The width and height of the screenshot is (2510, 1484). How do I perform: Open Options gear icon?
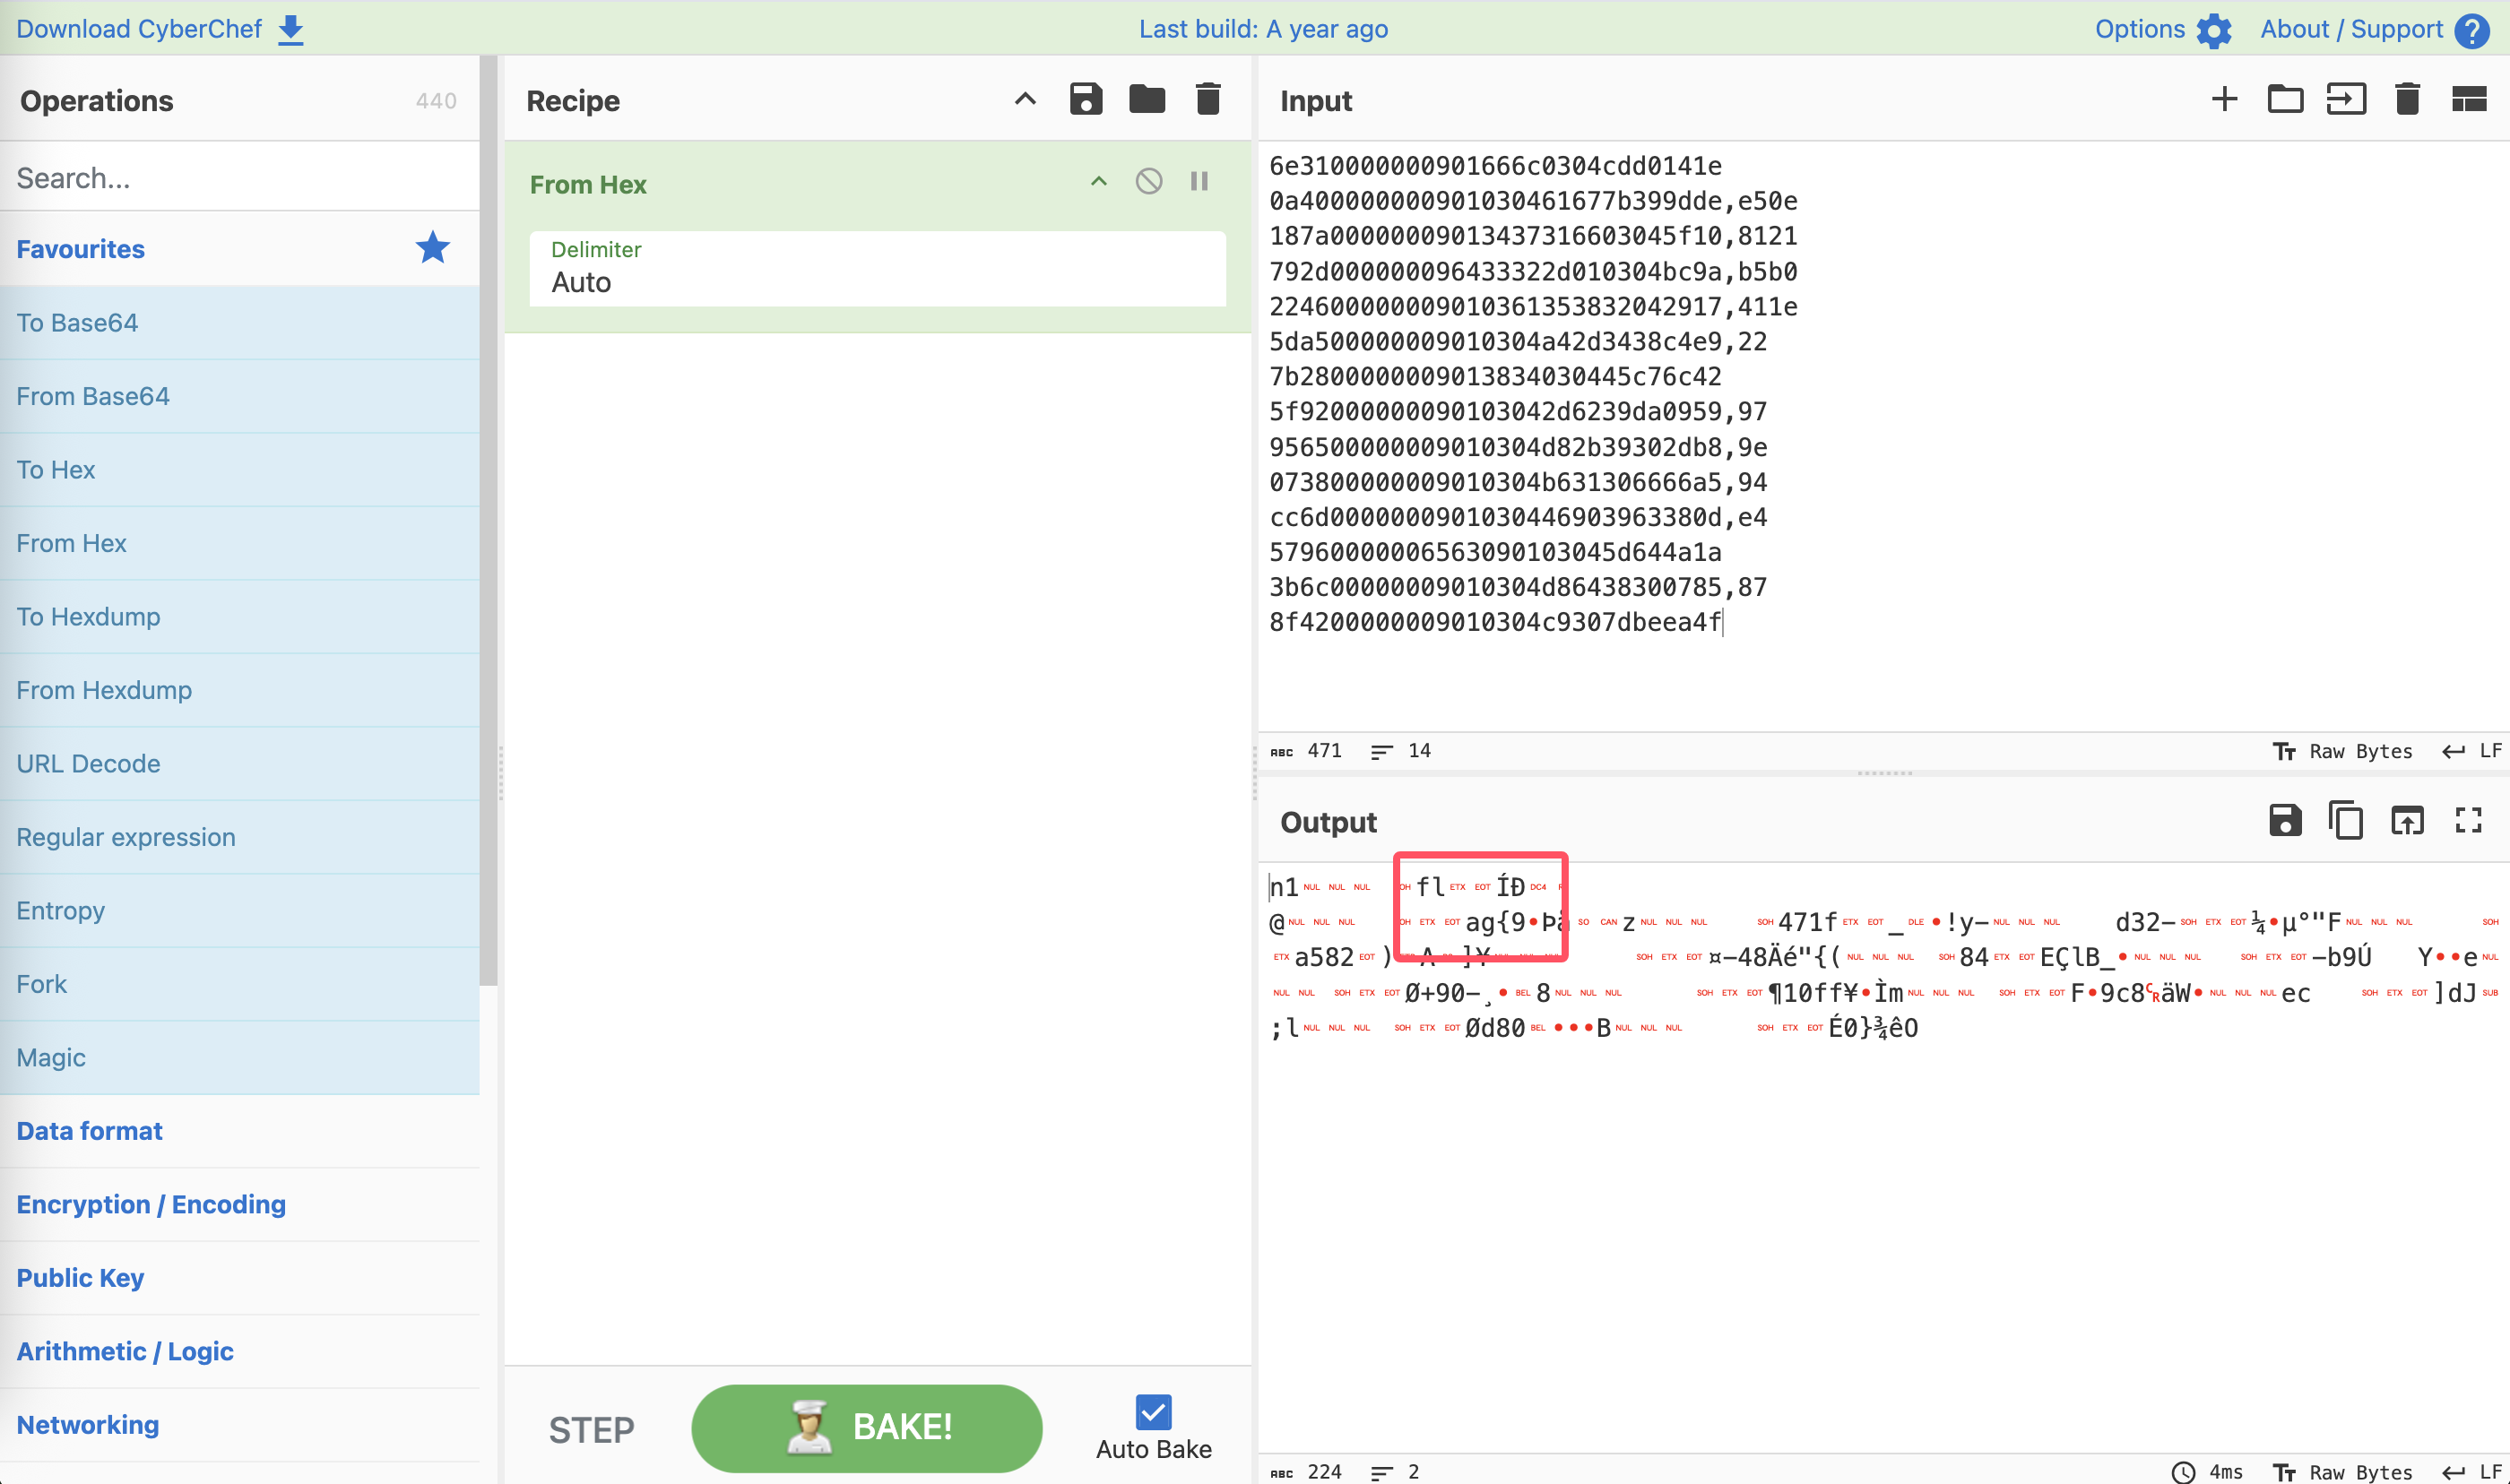2214,30
